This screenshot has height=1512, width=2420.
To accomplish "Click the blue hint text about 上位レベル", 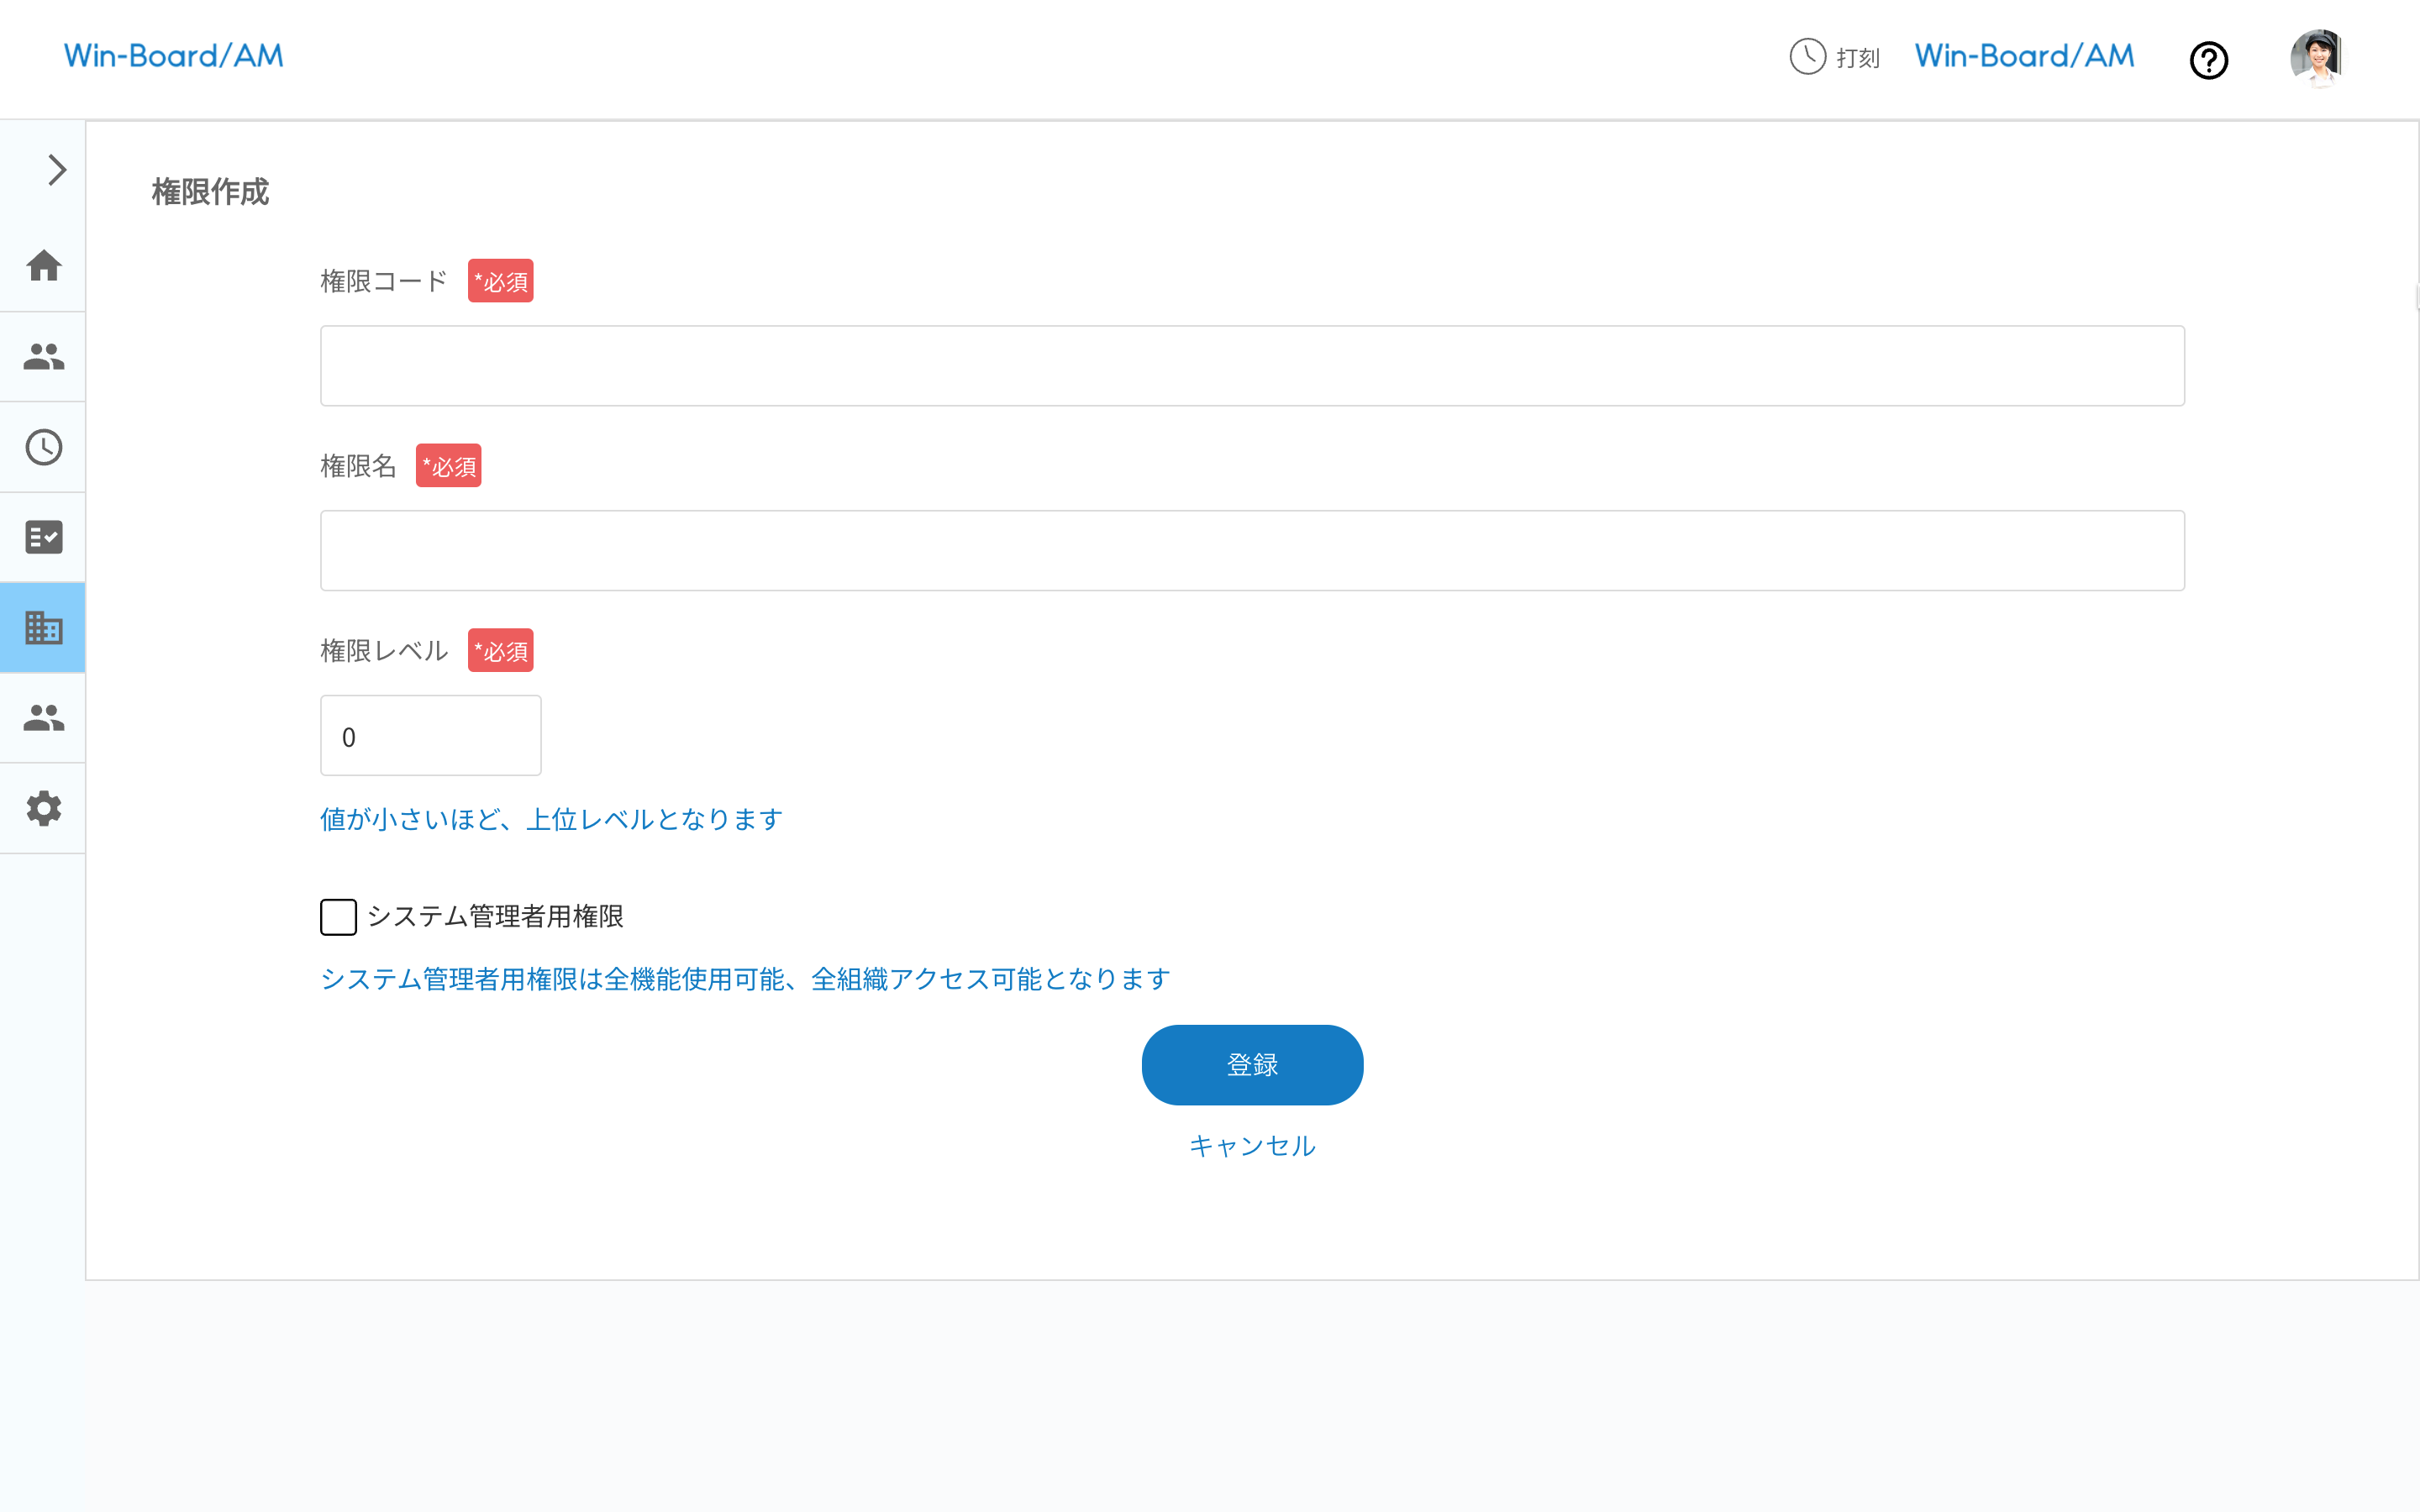I will coord(550,819).
